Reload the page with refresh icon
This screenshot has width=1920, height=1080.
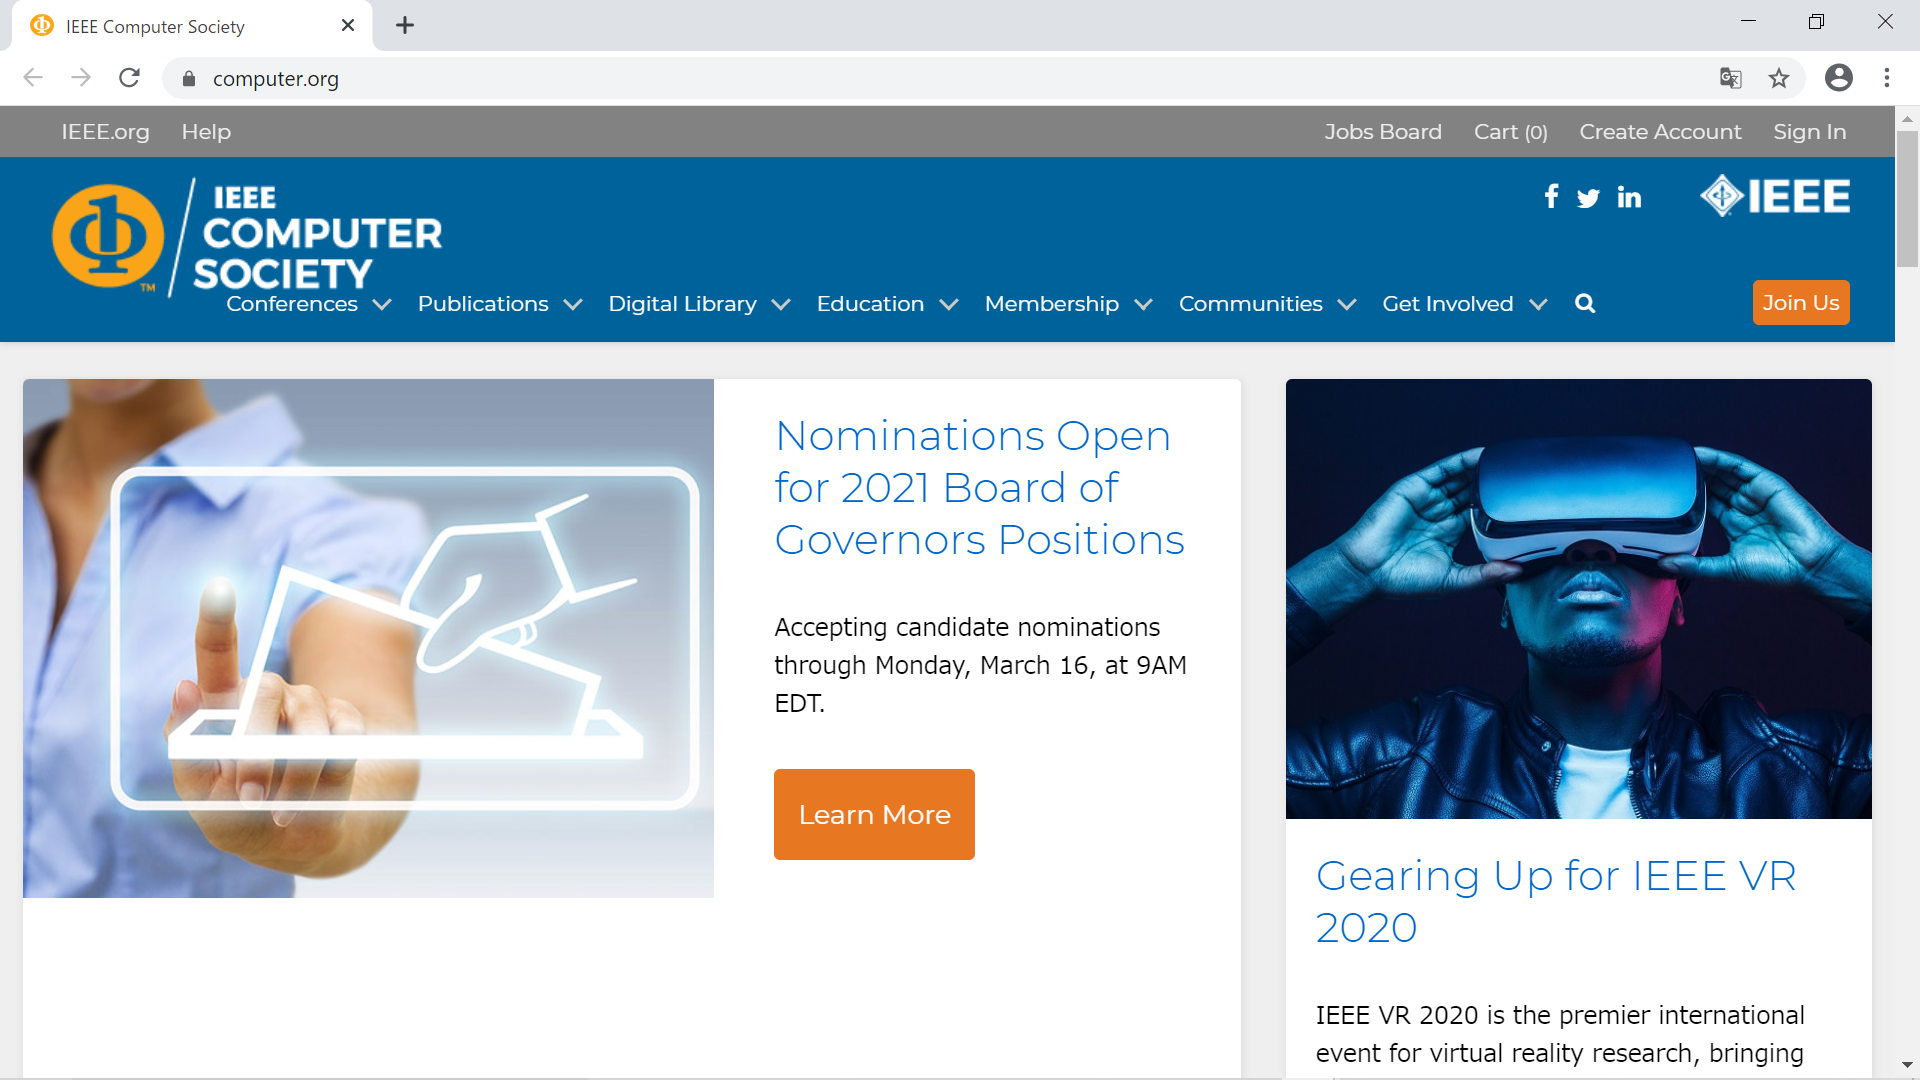pos(129,78)
